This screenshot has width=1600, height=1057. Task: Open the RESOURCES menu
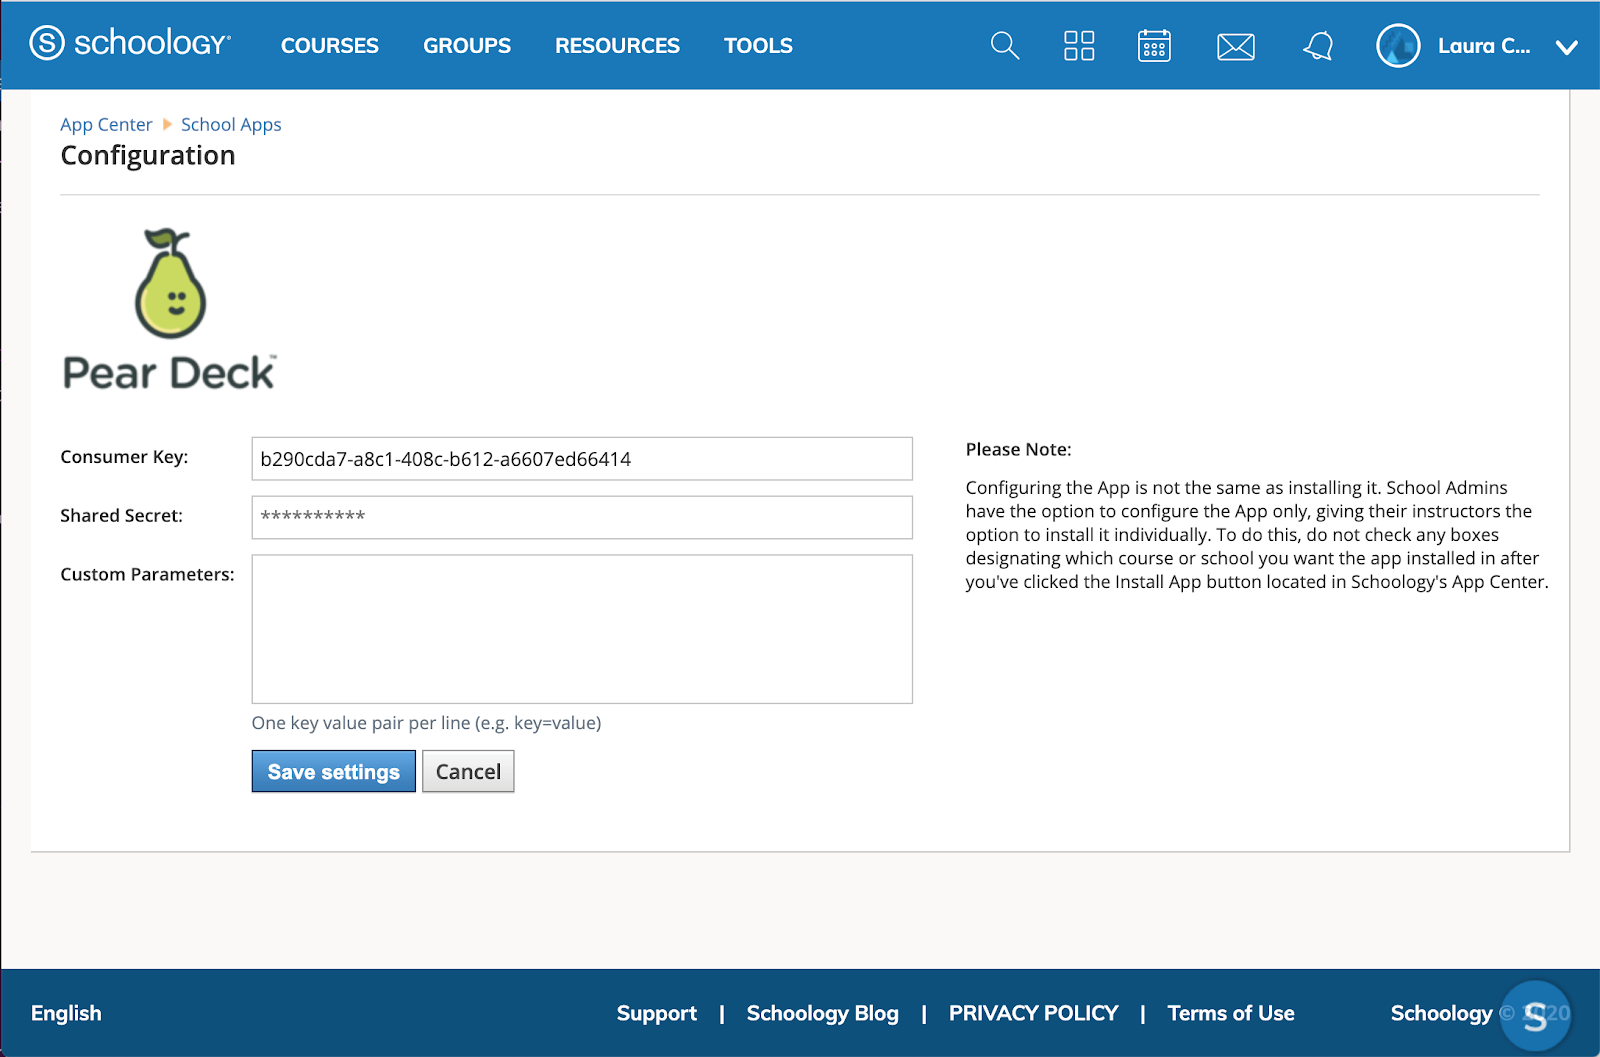(x=617, y=45)
